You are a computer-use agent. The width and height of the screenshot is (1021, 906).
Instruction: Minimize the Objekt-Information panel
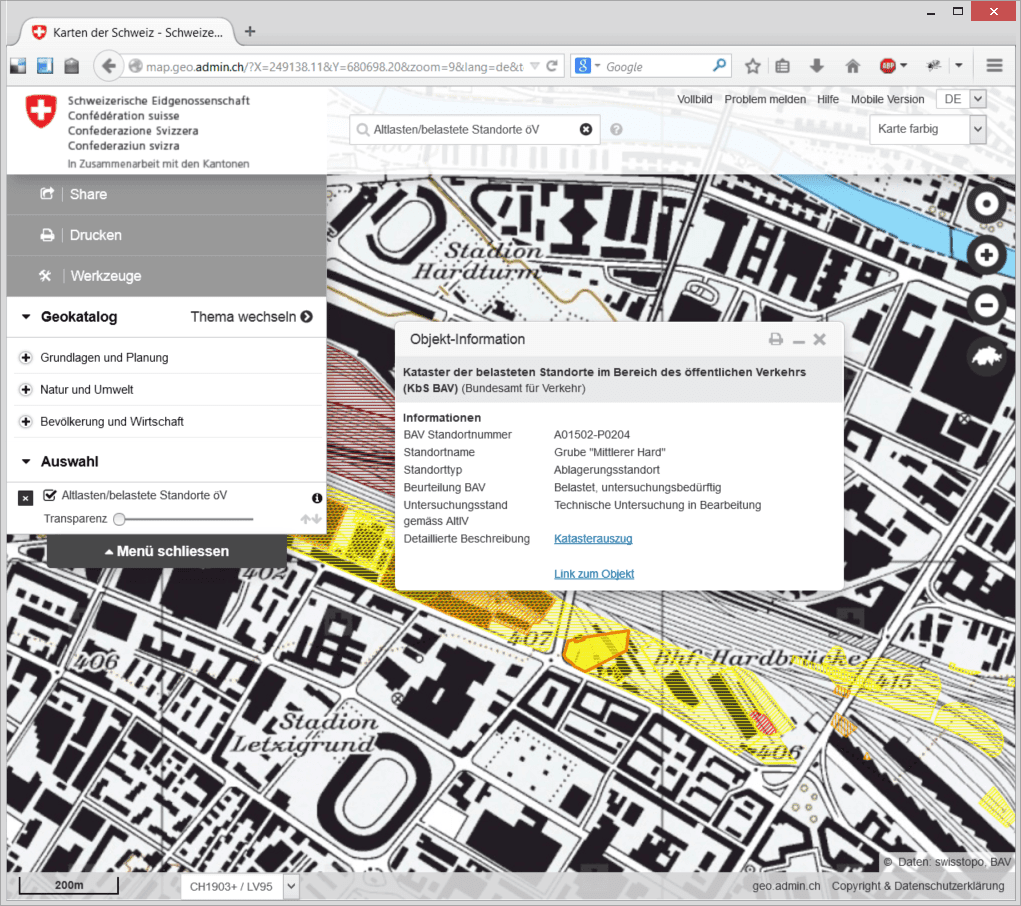797,339
